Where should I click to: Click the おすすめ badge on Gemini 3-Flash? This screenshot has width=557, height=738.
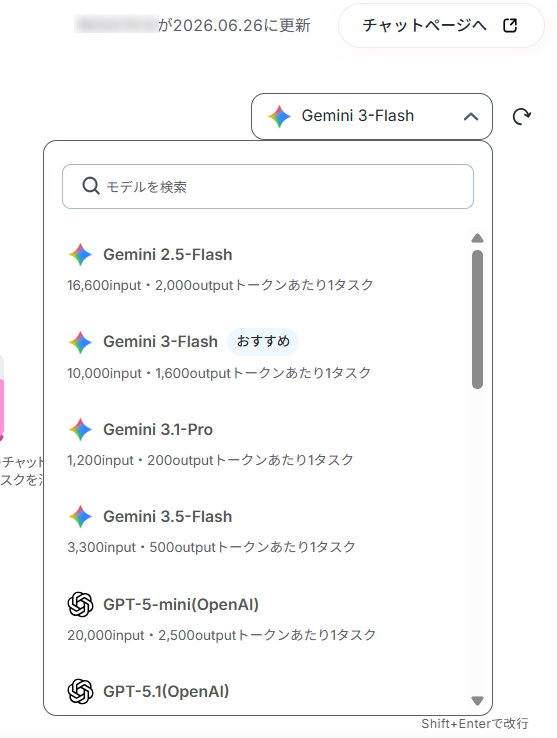coord(263,341)
